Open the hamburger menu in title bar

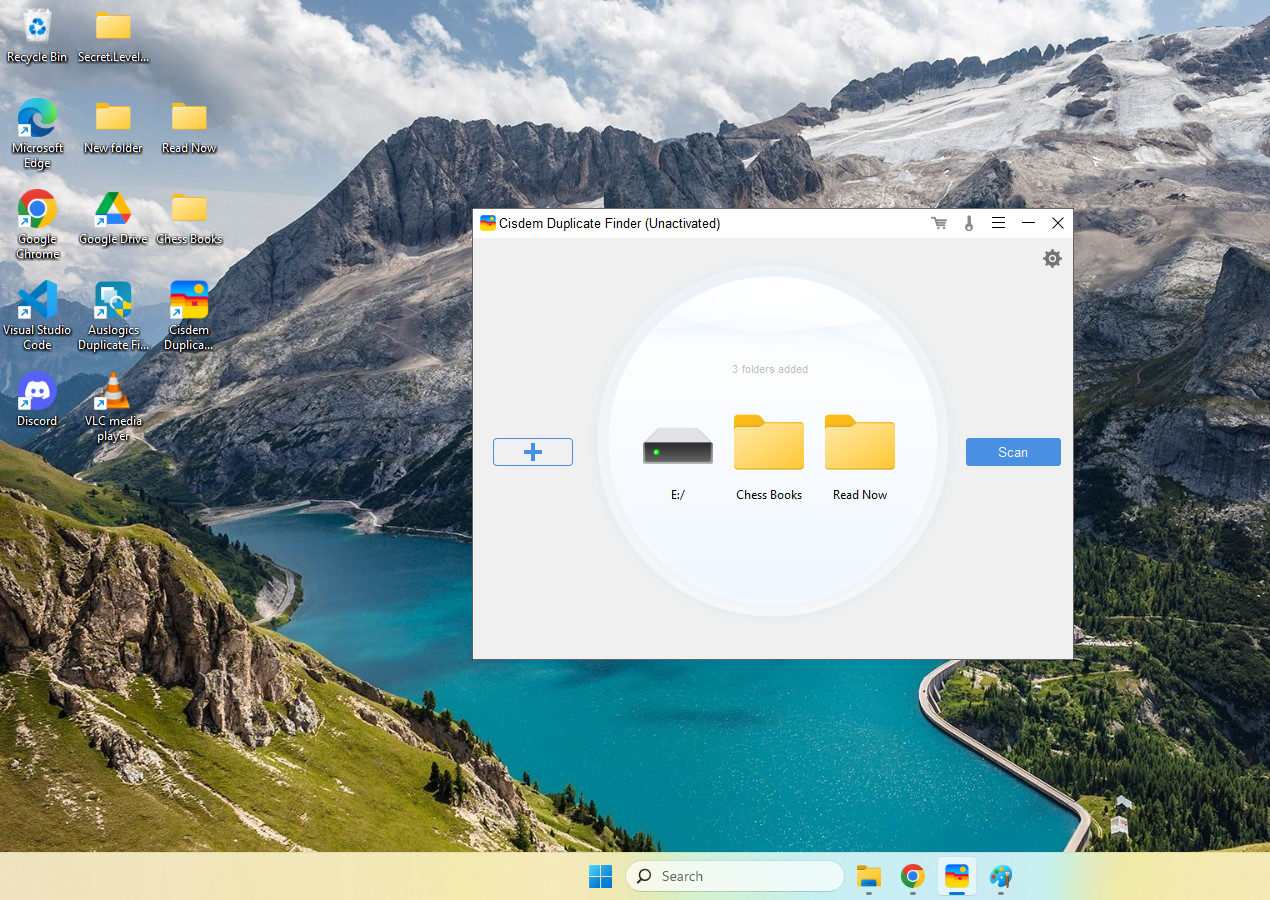(998, 223)
